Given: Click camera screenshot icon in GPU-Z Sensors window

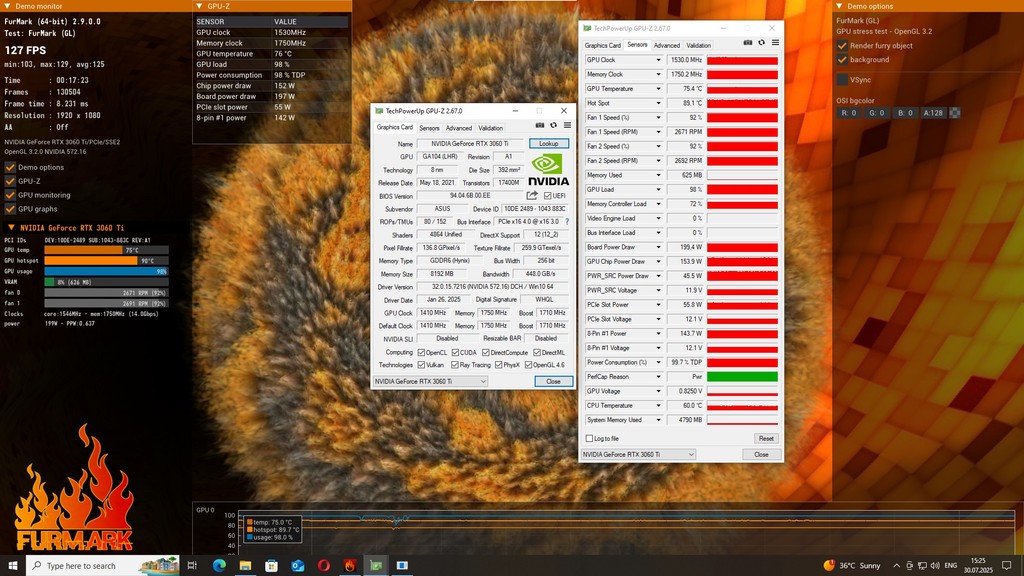Looking at the screenshot, I should 748,42.
